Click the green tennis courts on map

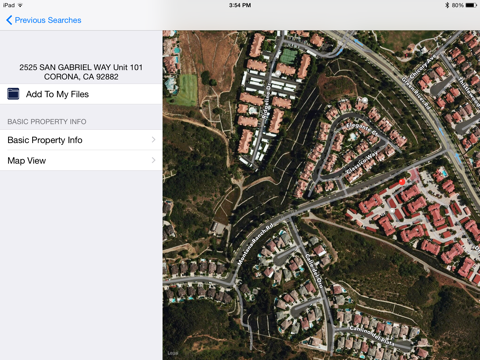pyautogui.click(x=288, y=56)
